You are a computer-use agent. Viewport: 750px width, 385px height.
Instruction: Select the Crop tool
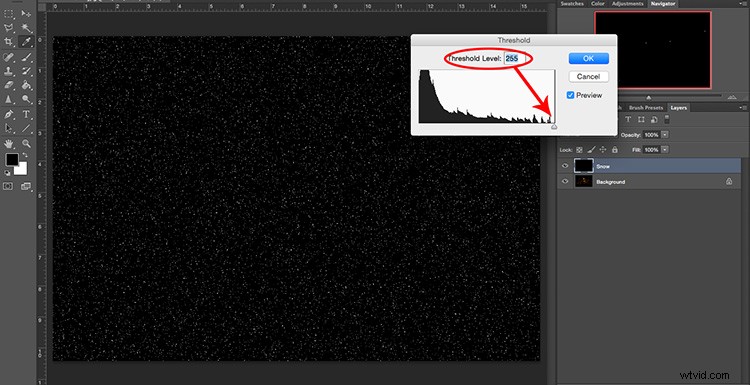tap(9, 41)
